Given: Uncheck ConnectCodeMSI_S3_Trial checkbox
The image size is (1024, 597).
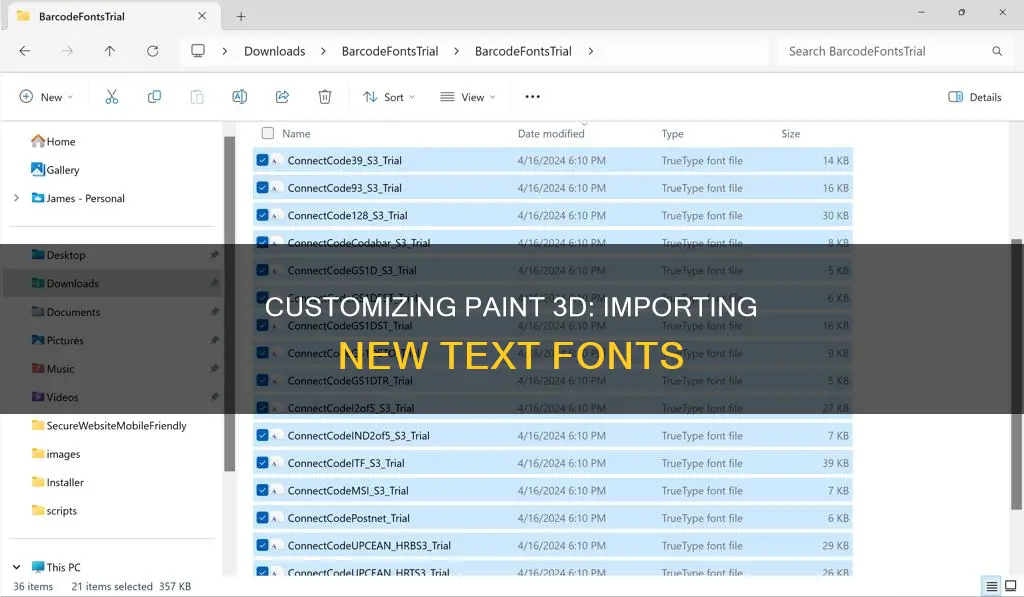Looking at the screenshot, I should [x=263, y=490].
